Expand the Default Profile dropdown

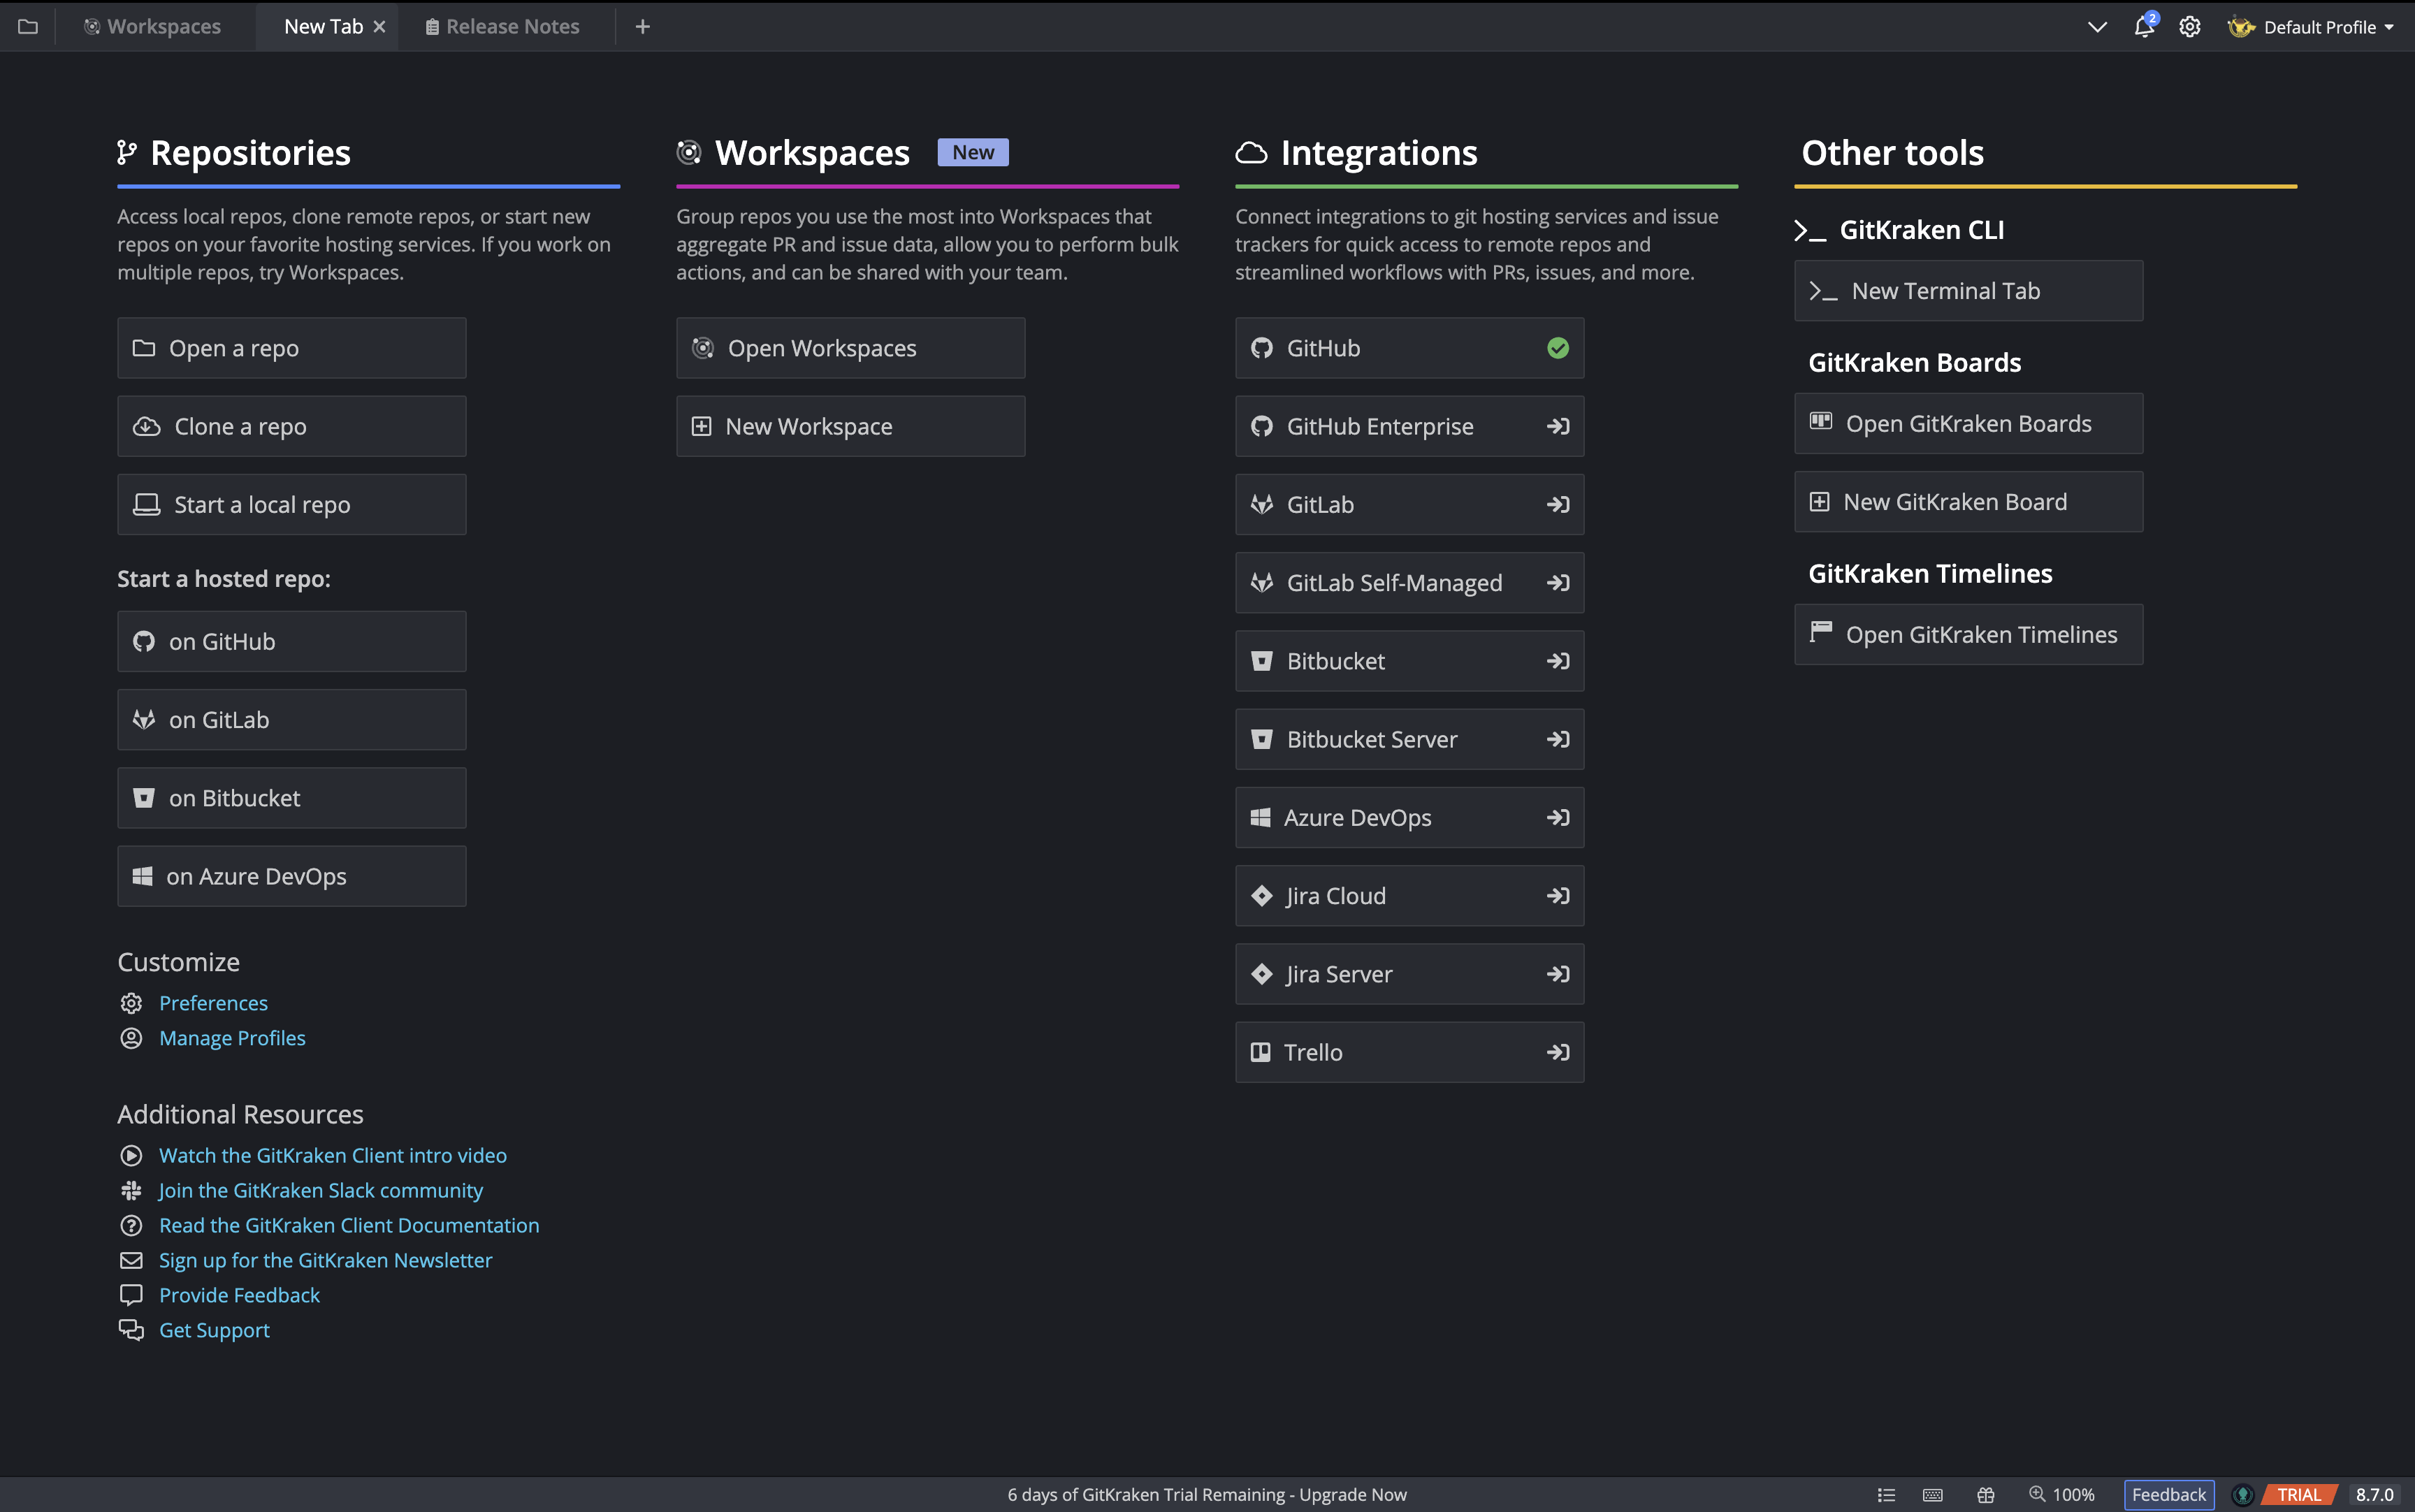tap(2320, 27)
